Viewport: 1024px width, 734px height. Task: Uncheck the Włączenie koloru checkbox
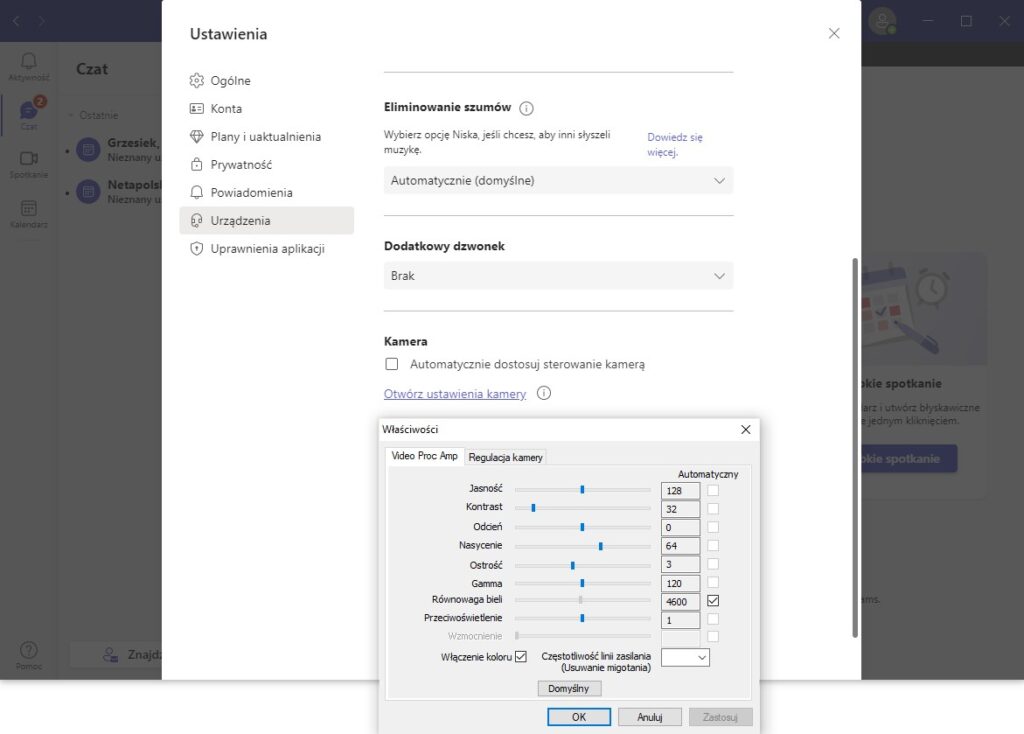pyautogui.click(x=520, y=656)
